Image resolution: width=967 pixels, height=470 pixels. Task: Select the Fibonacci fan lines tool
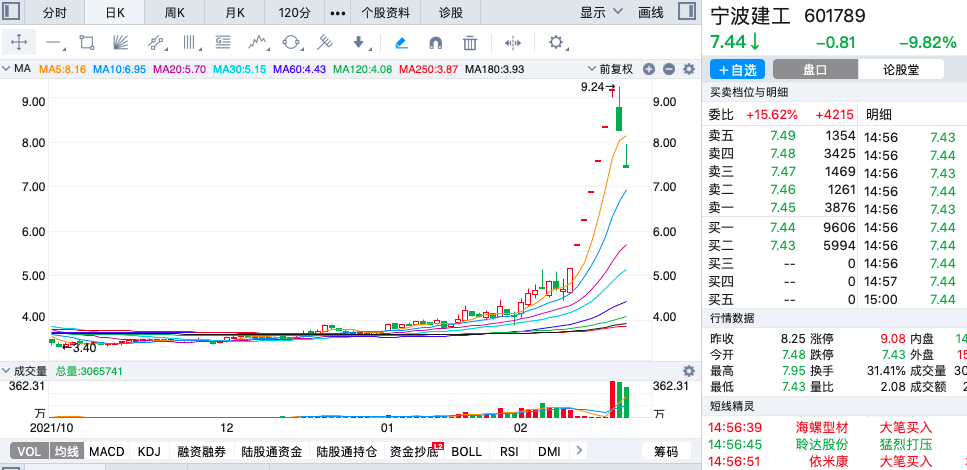[121, 43]
